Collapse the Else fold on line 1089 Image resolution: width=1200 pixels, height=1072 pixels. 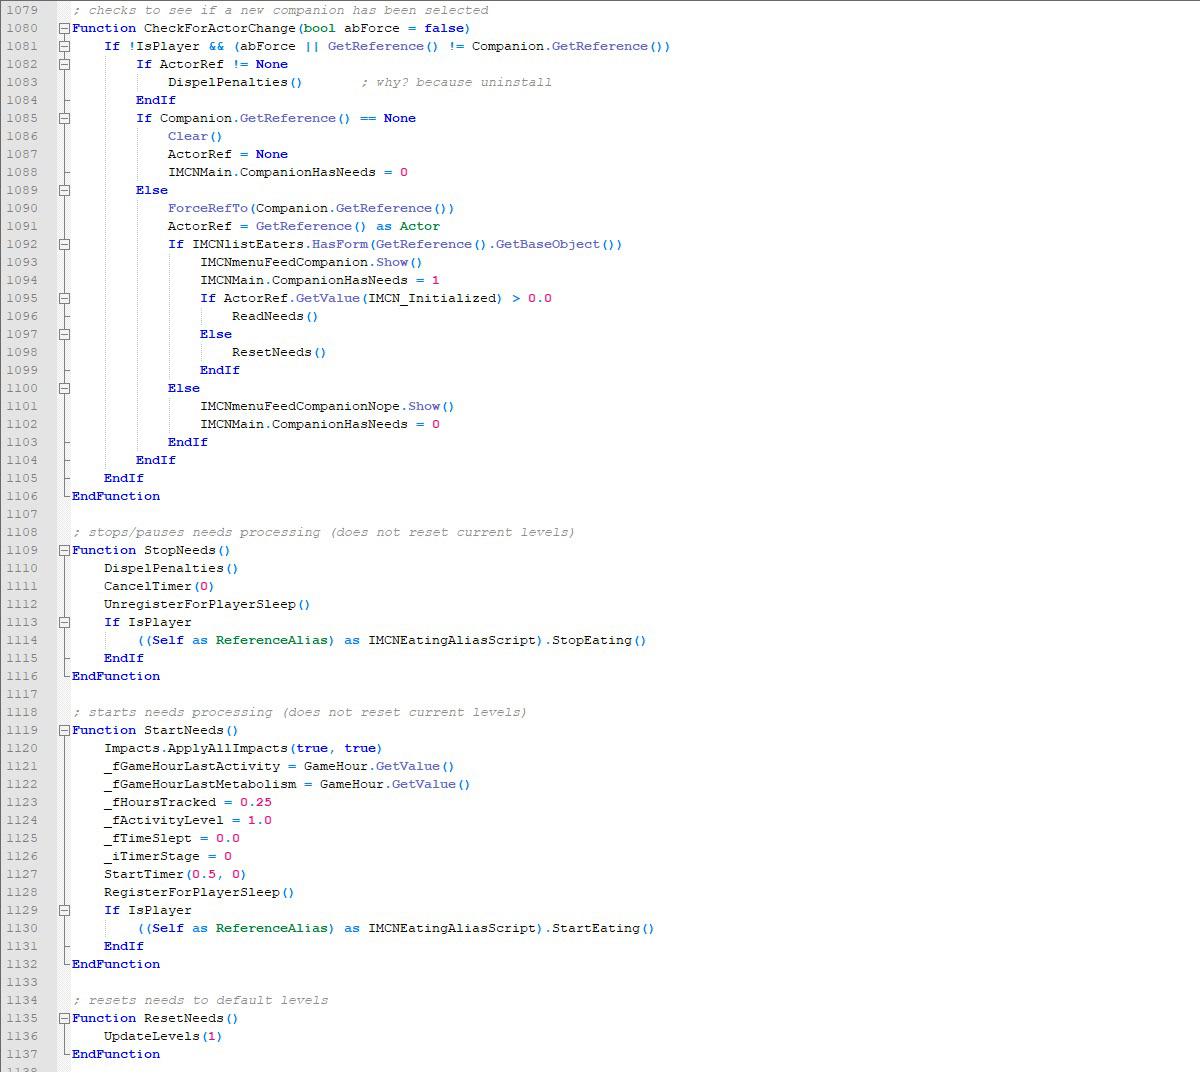coord(64,190)
